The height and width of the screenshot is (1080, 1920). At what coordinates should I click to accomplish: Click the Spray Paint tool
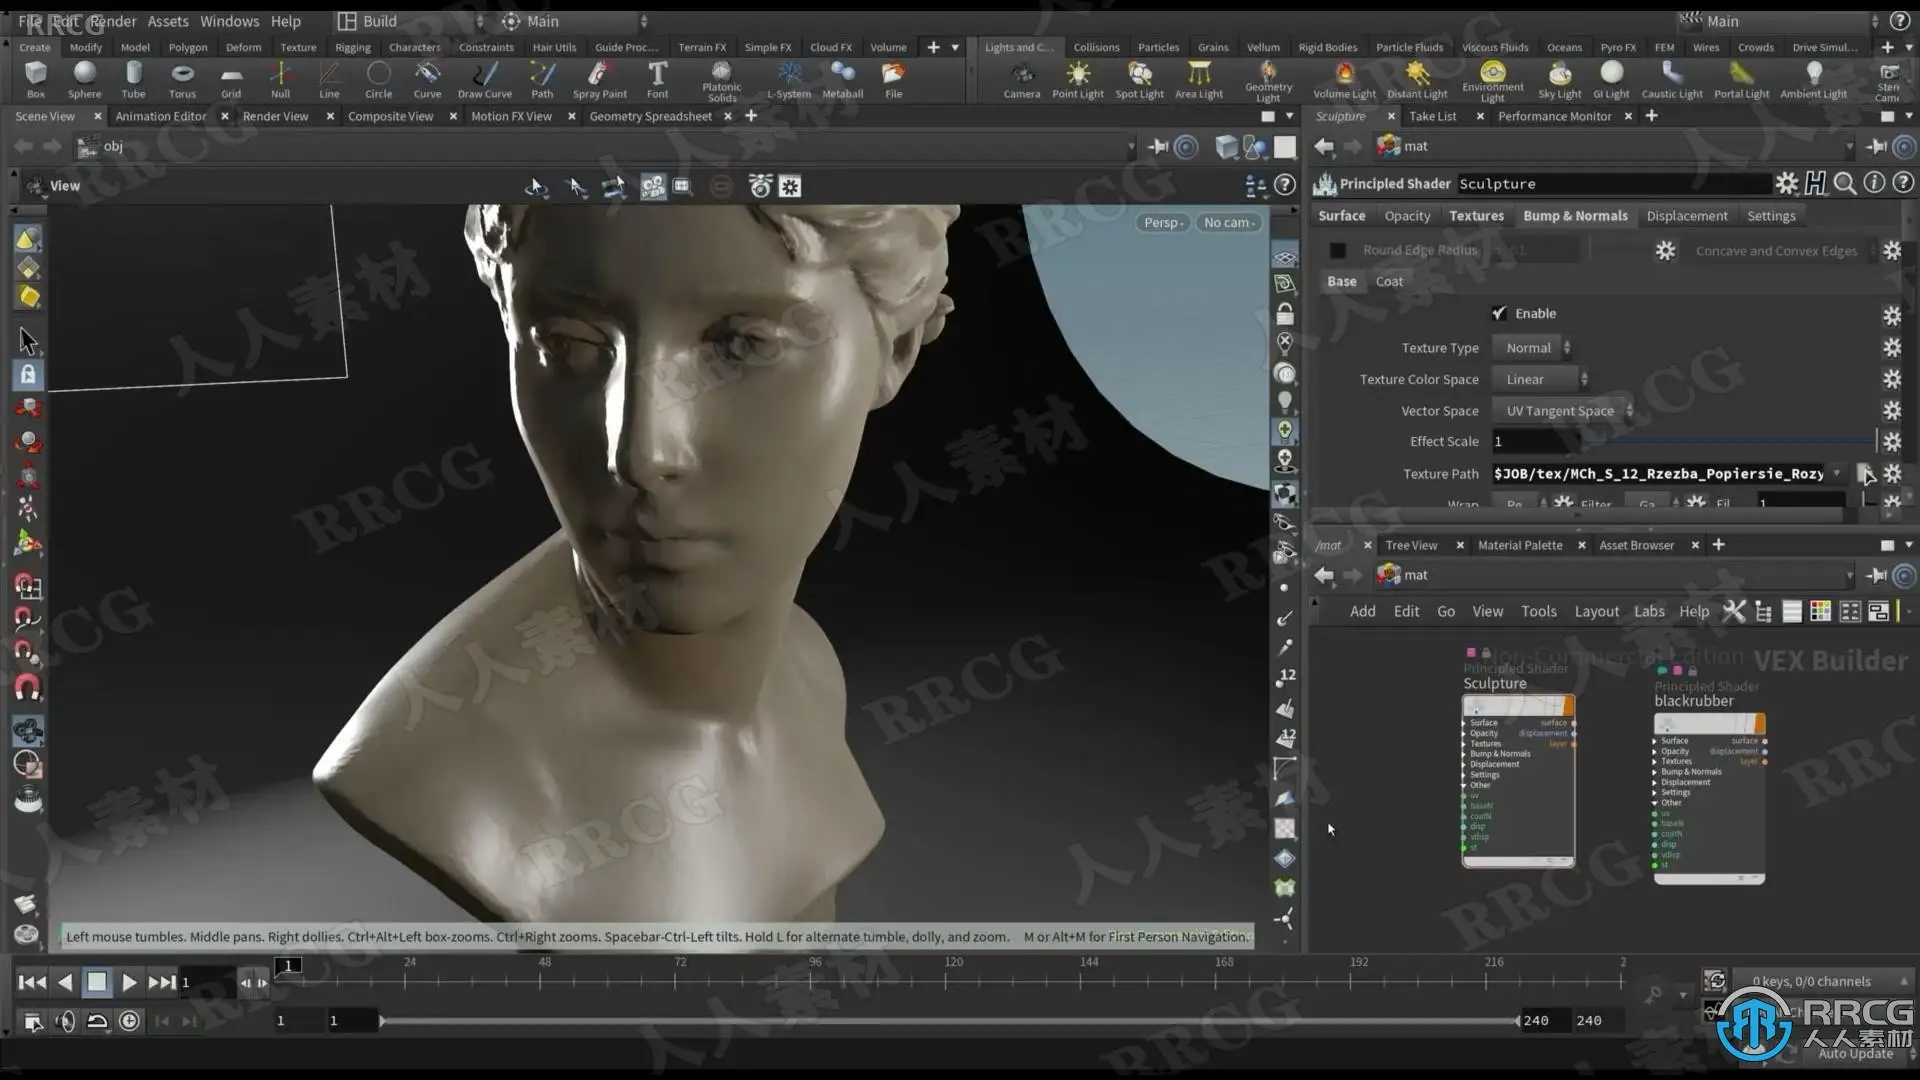(599, 79)
